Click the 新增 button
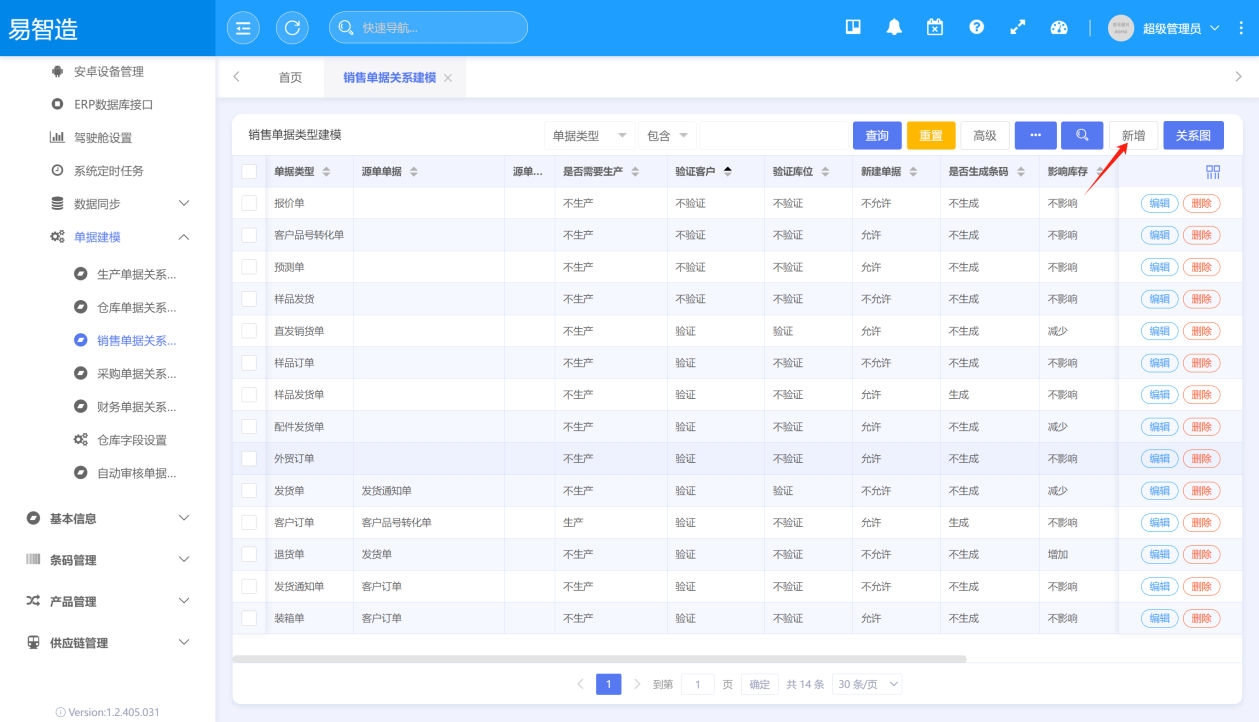 coord(1134,136)
